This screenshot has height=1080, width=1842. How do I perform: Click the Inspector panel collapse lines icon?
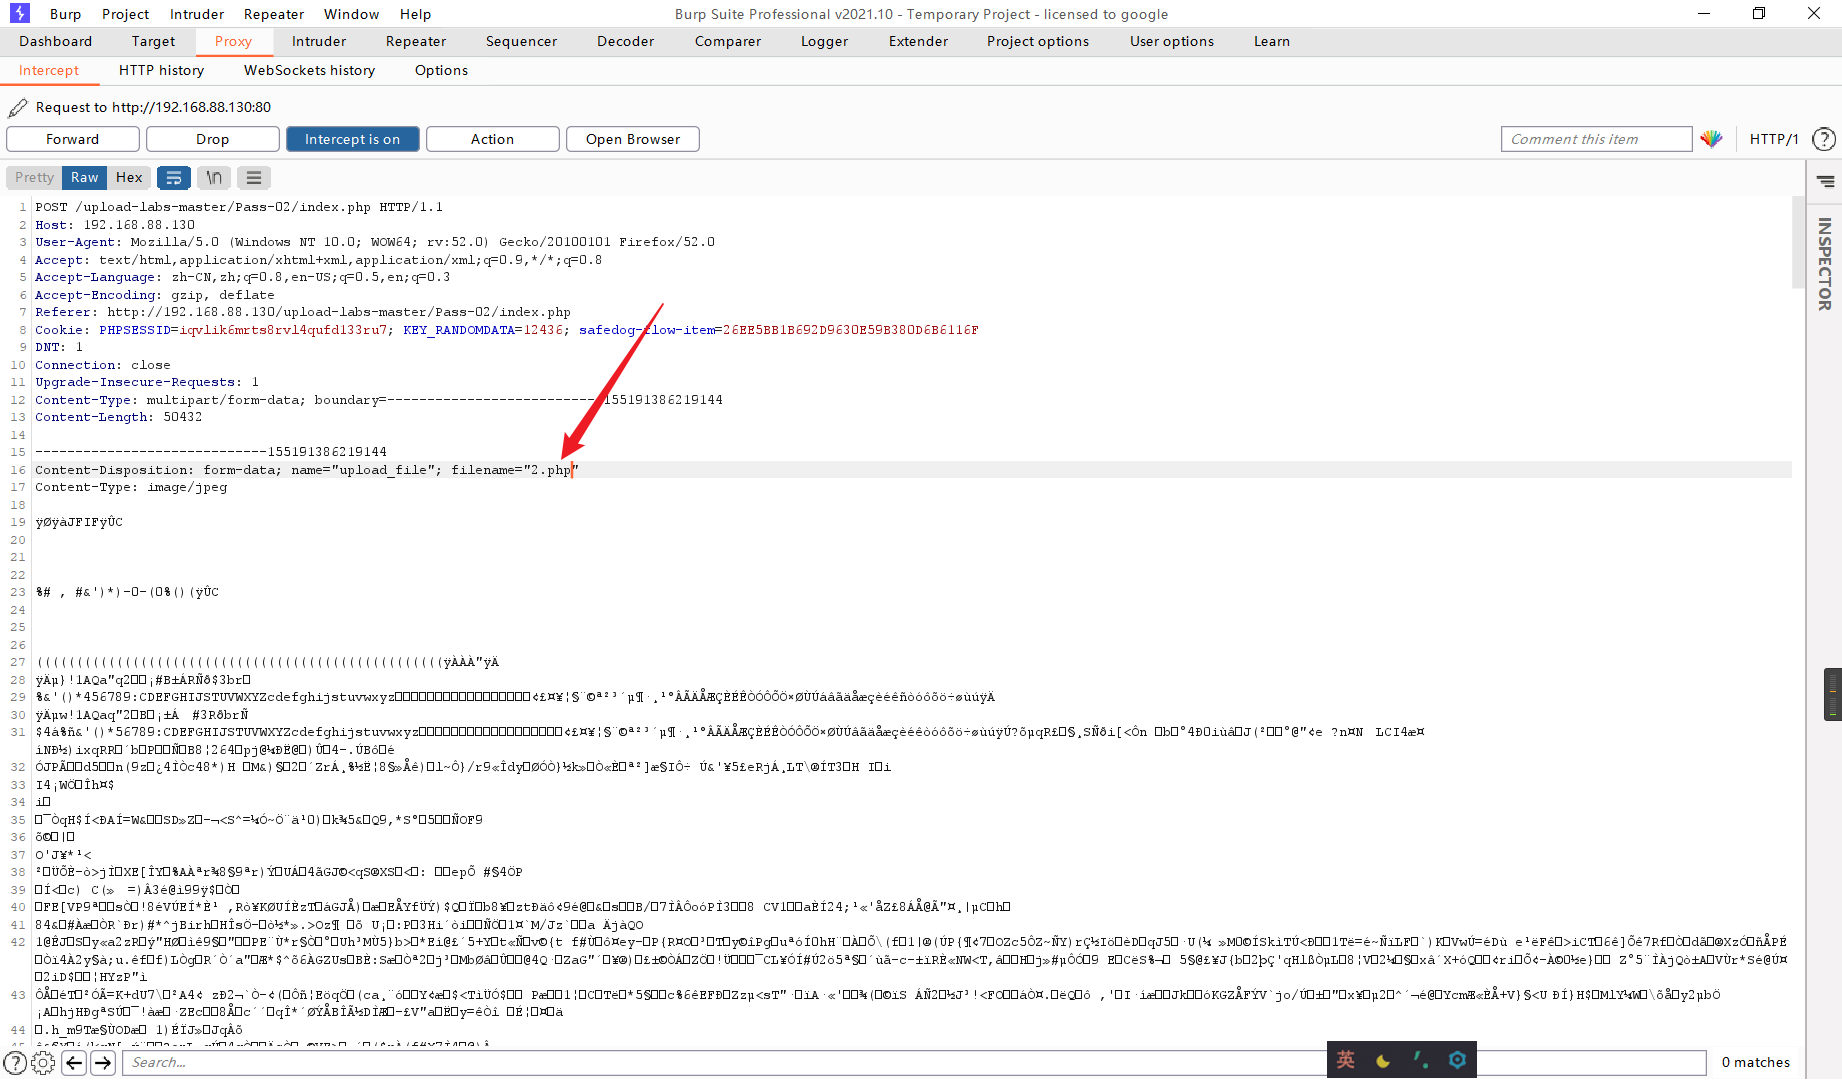(1826, 181)
